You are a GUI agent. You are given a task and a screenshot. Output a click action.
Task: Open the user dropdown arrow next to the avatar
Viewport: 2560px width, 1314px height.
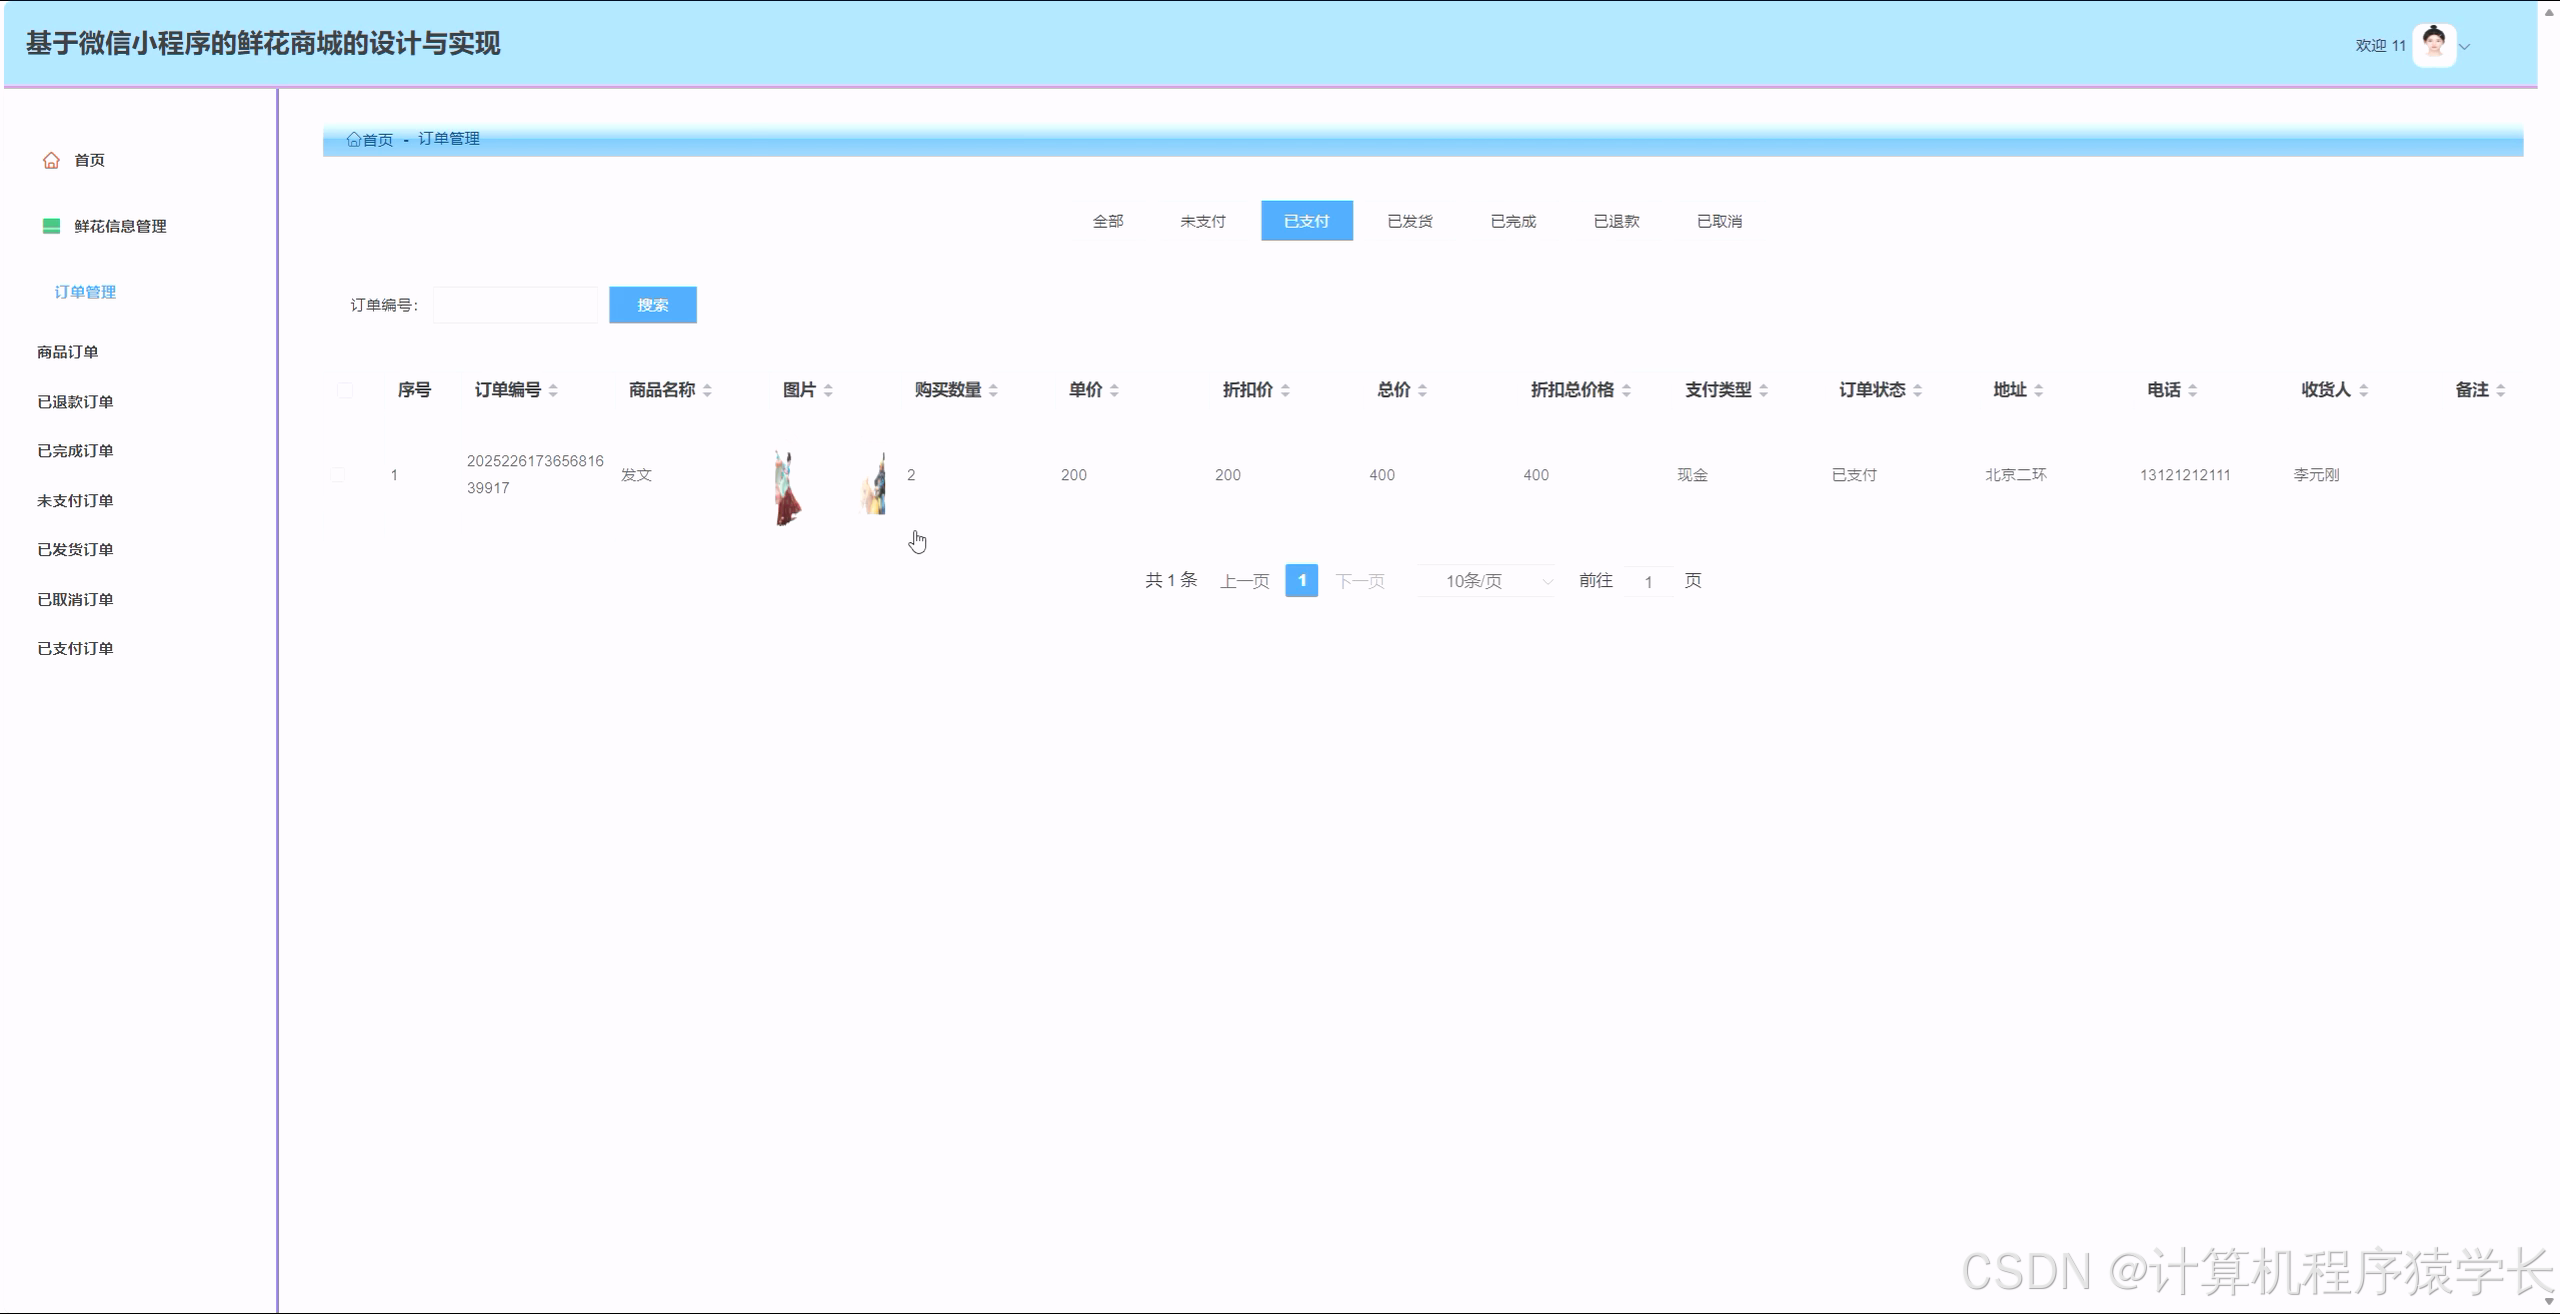click(x=2465, y=46)
